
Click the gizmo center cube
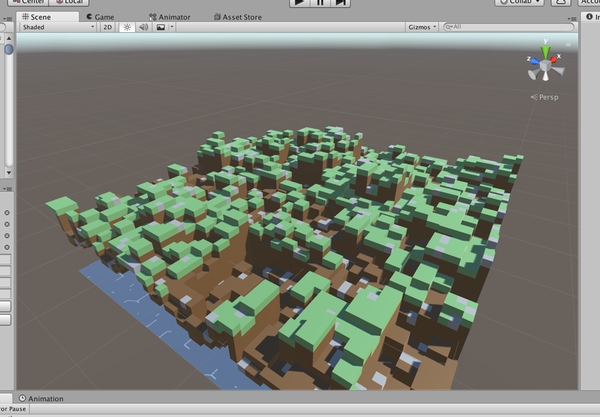pyautogui.click(x=545, y=66)
